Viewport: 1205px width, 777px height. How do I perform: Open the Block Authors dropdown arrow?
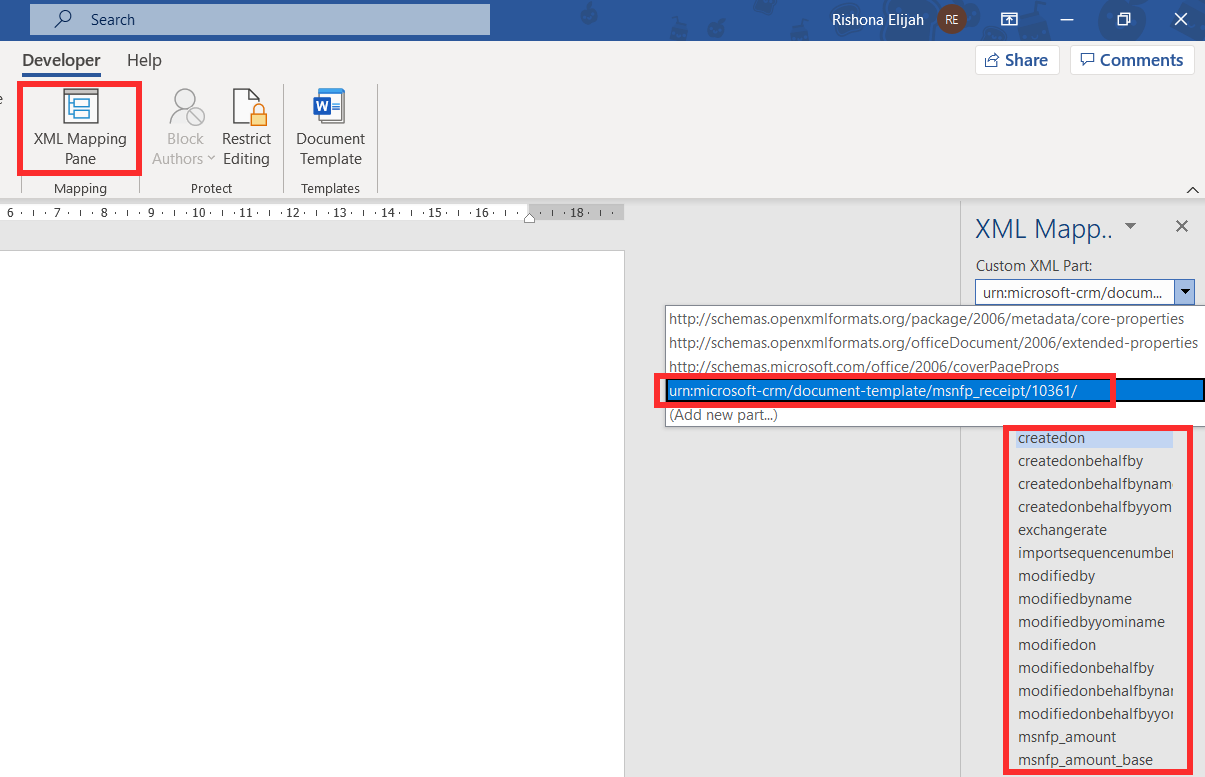coord(211,159)
